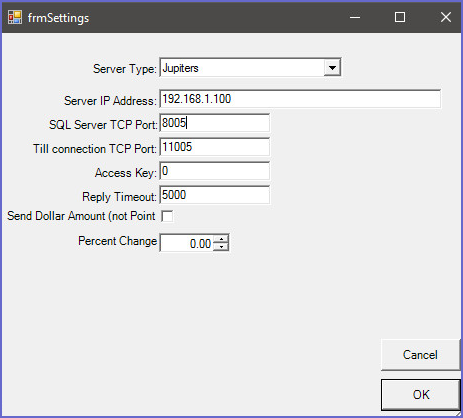Close the frmSettings window
This screenshot has width=463, height=418.
[446, 17]
